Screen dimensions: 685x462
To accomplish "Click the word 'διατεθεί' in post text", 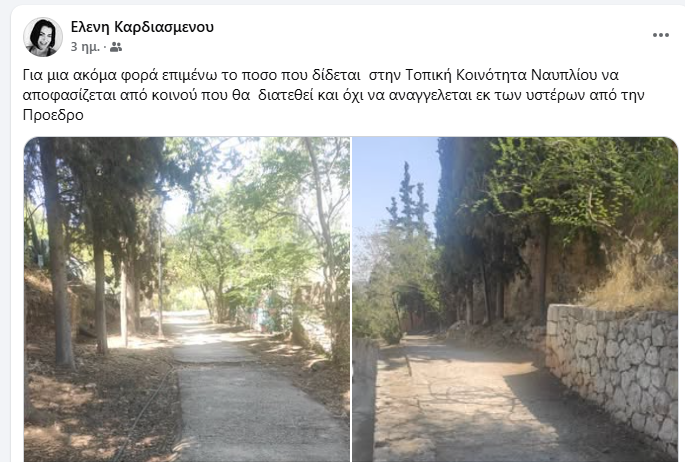I will pyautogui.click(x=286, y=95).
